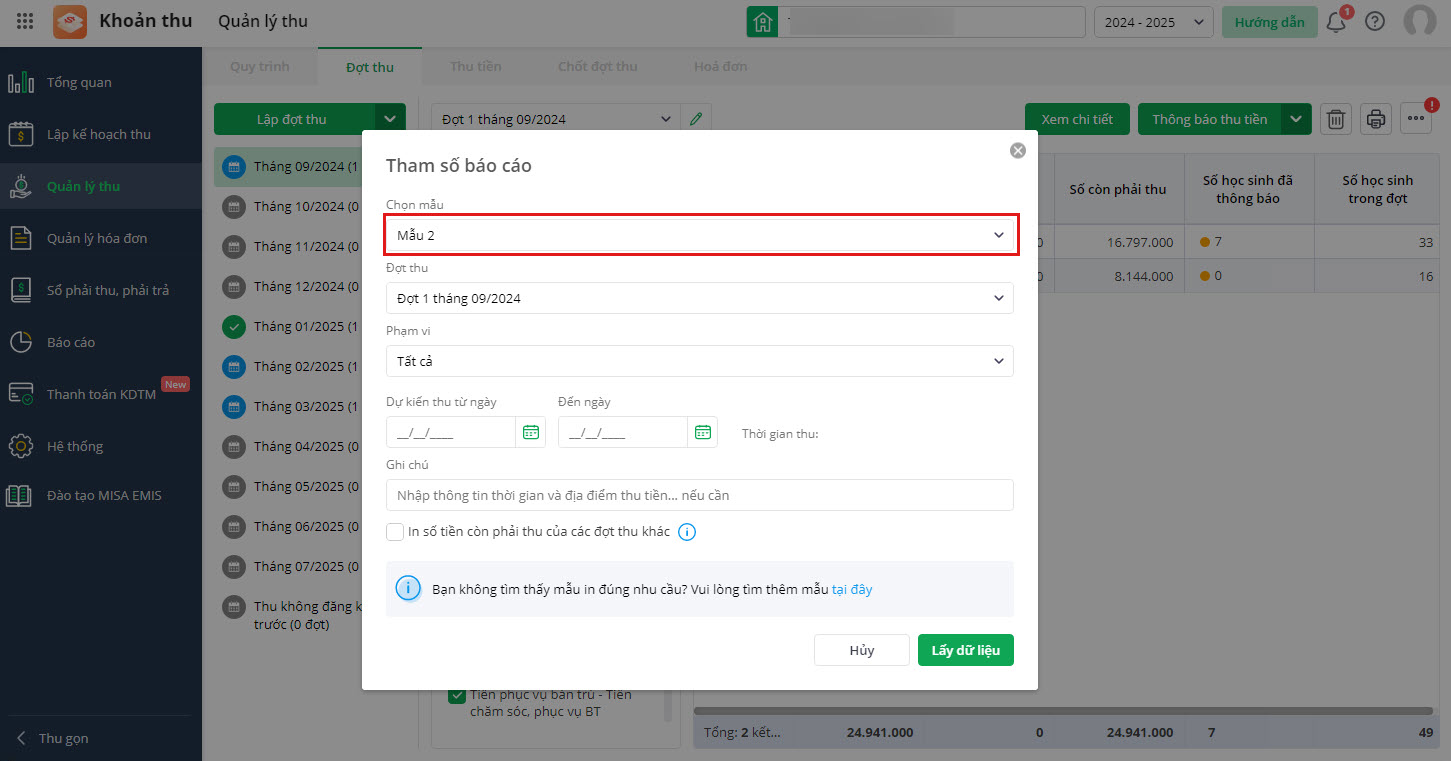Open the 2024 - 2025 school year selector

1153,22
